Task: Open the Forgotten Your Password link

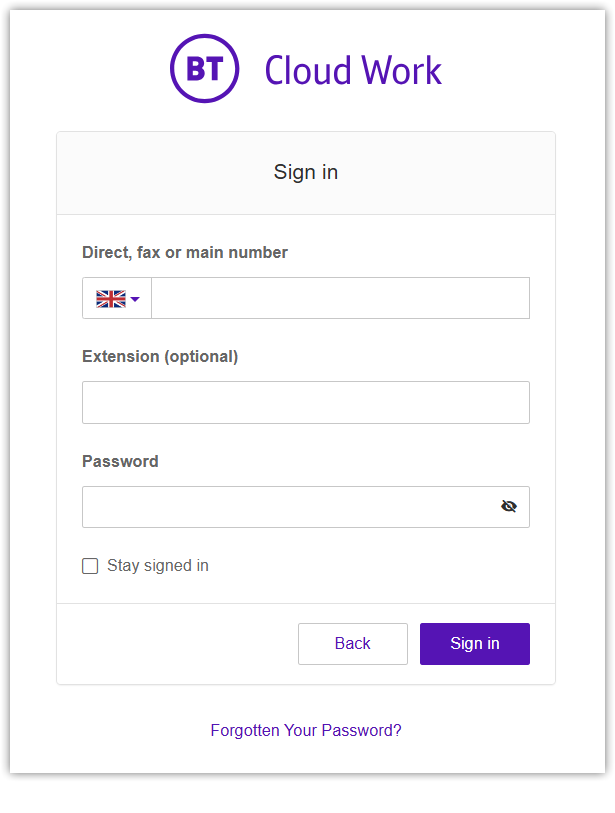Action: coord(305,730)
